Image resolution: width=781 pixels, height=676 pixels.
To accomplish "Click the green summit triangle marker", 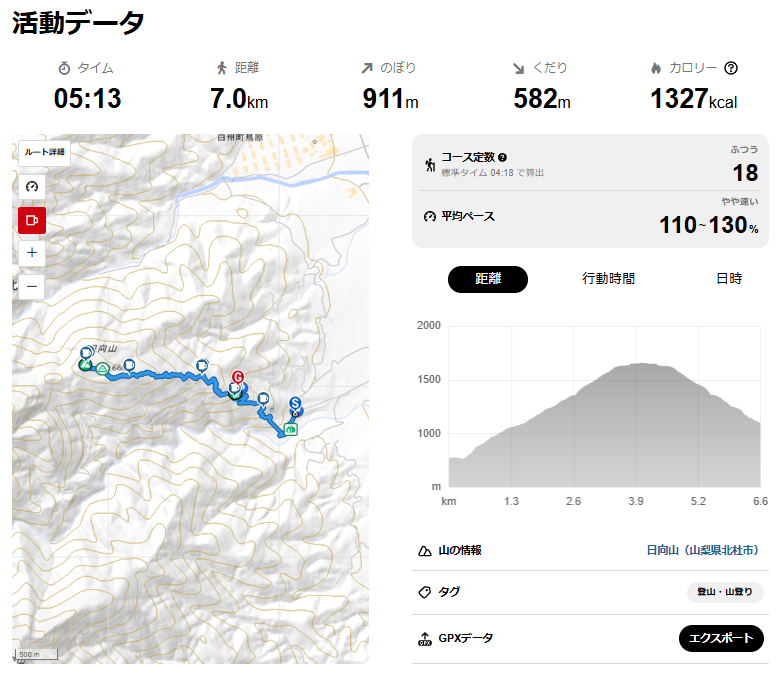I will tap(103, 369).
